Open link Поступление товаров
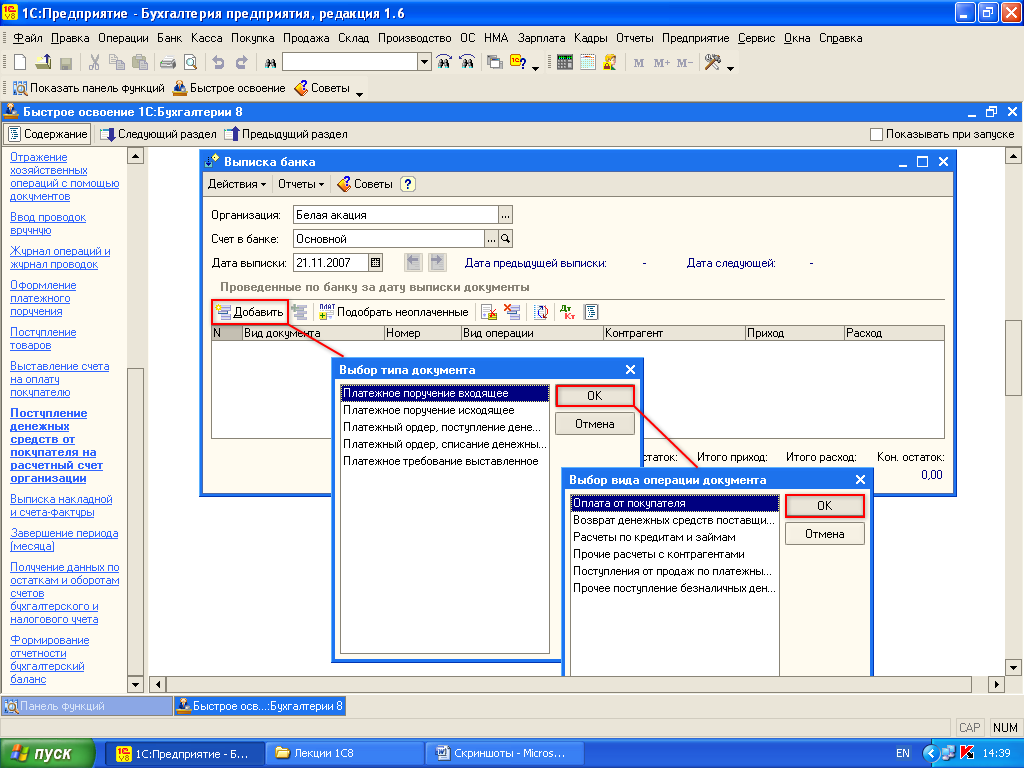Image resolution: width=1024 pixels, height=768 pixels. pos(43,338)
